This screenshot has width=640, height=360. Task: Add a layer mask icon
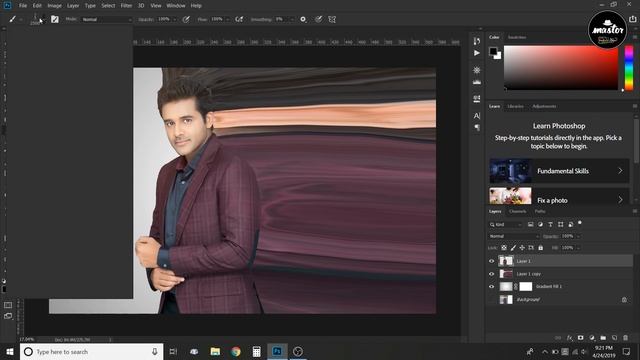pos(580,338)
